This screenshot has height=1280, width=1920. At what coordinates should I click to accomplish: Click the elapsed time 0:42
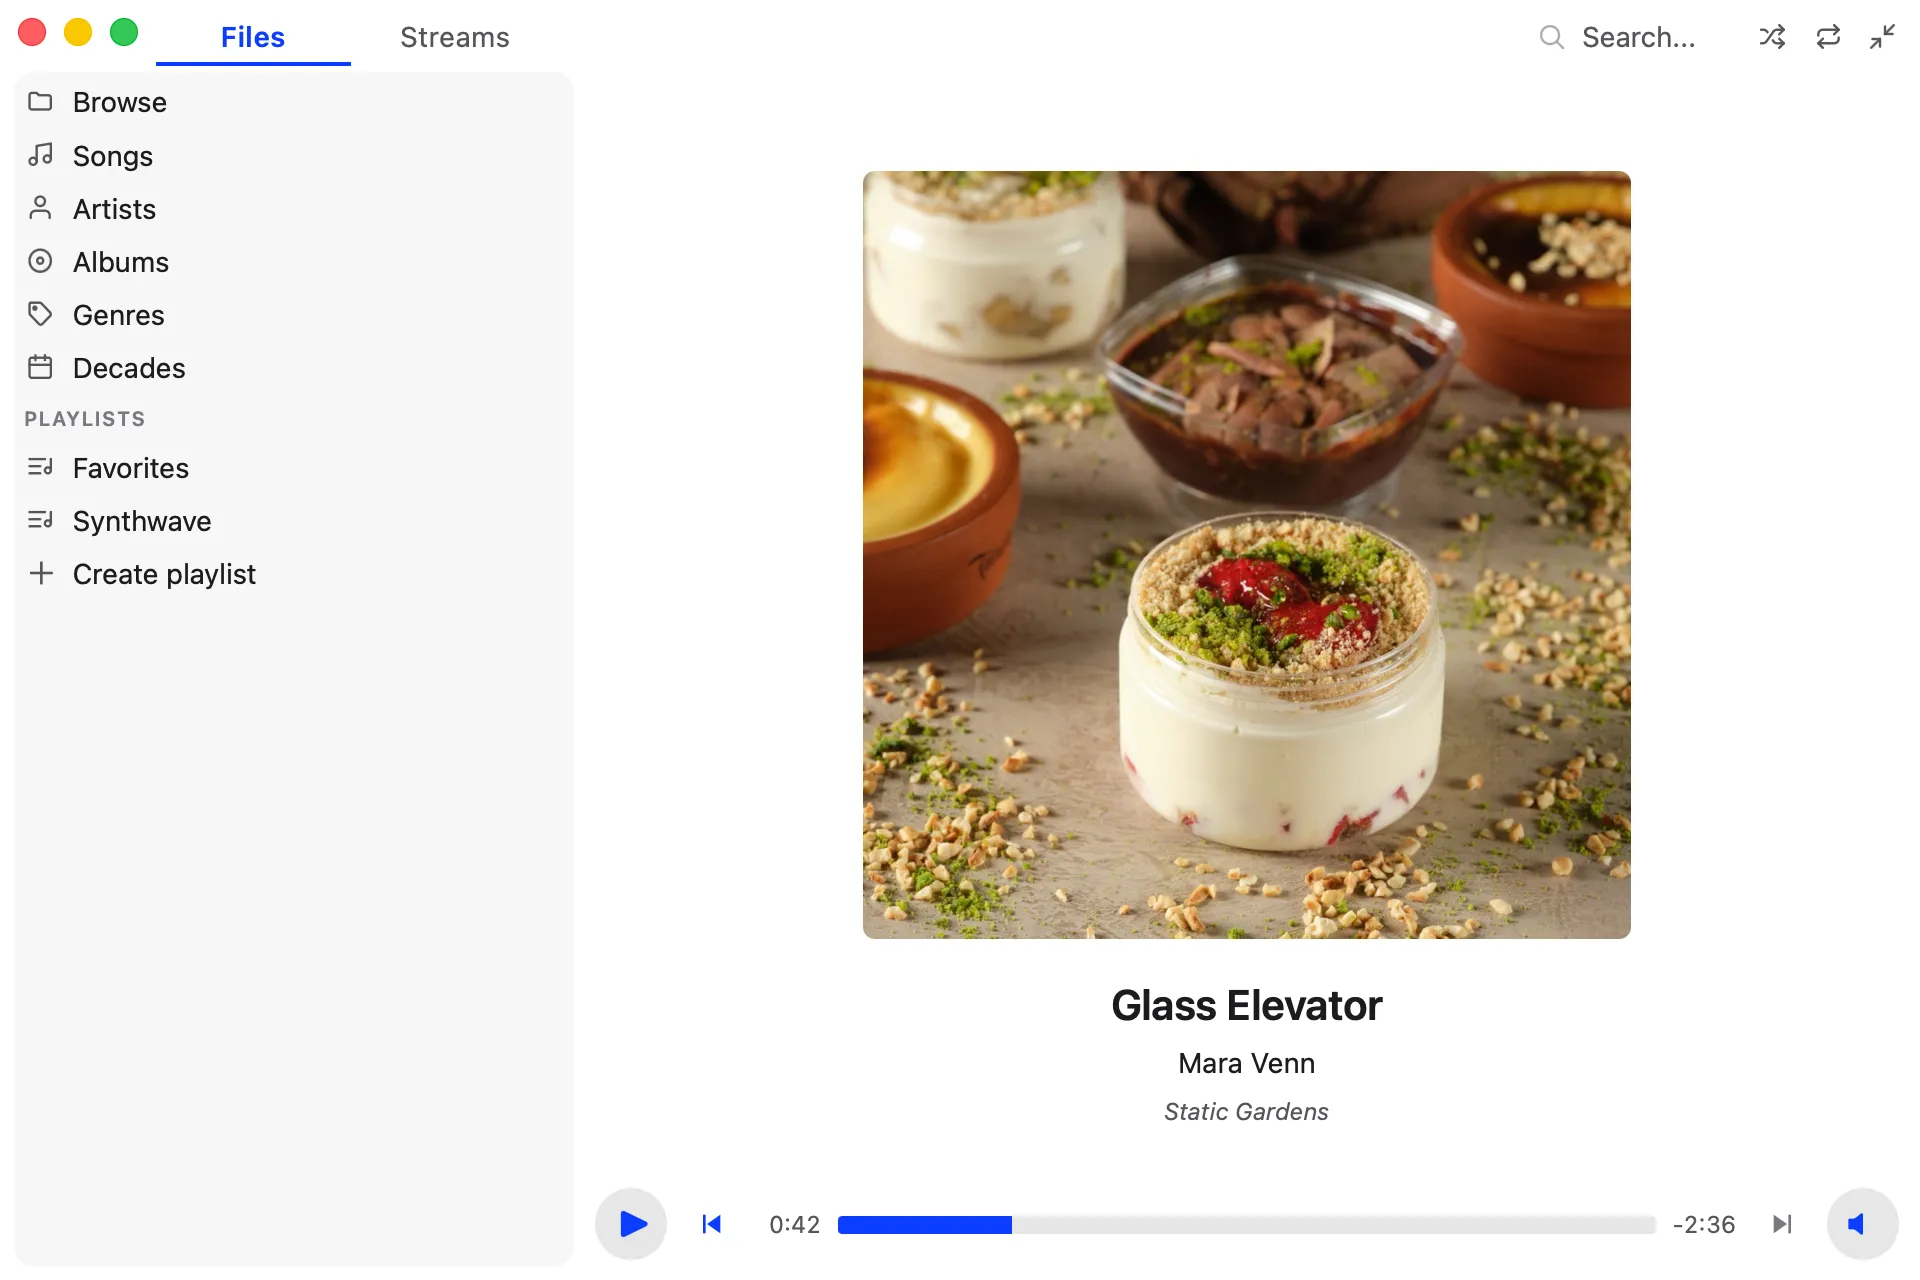click(795, 1224)
